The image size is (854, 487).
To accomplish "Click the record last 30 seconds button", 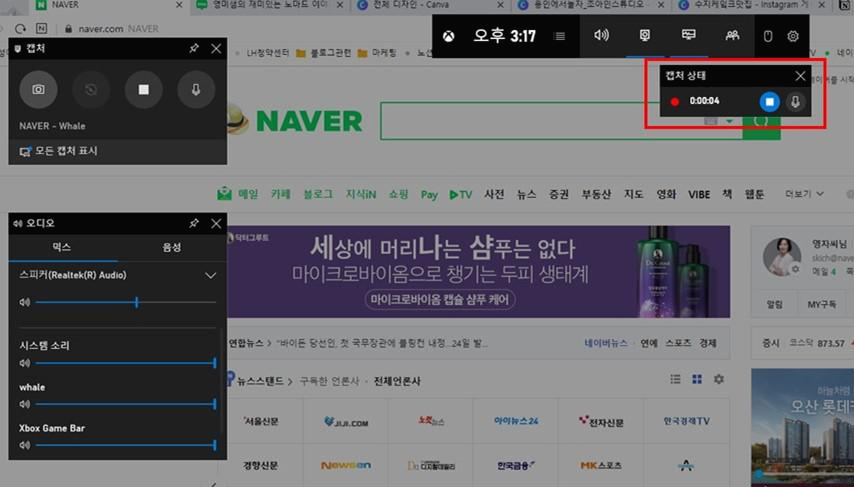I will [x=91, y=89].
